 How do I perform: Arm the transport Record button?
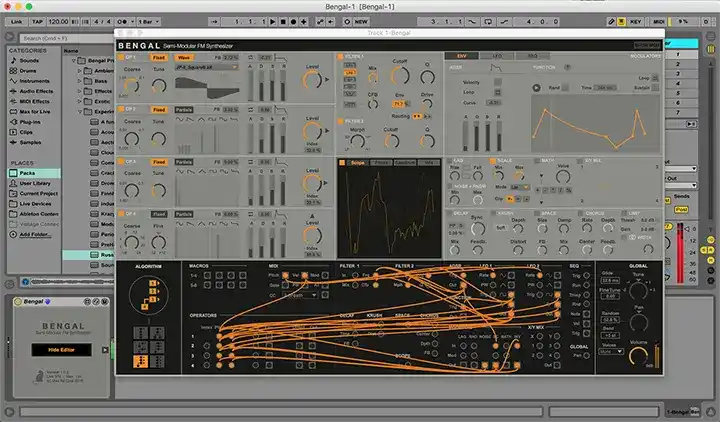pyautogui.click(x=293, y=22)
